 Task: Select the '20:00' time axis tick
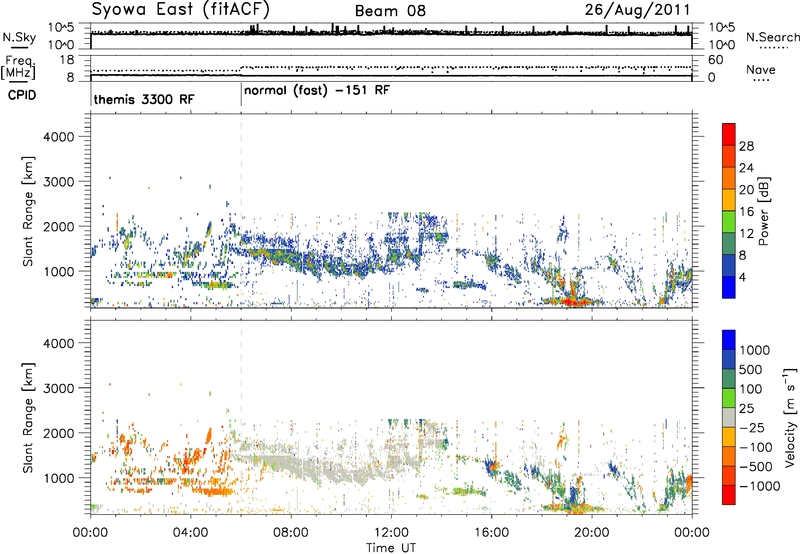point(592,533)
